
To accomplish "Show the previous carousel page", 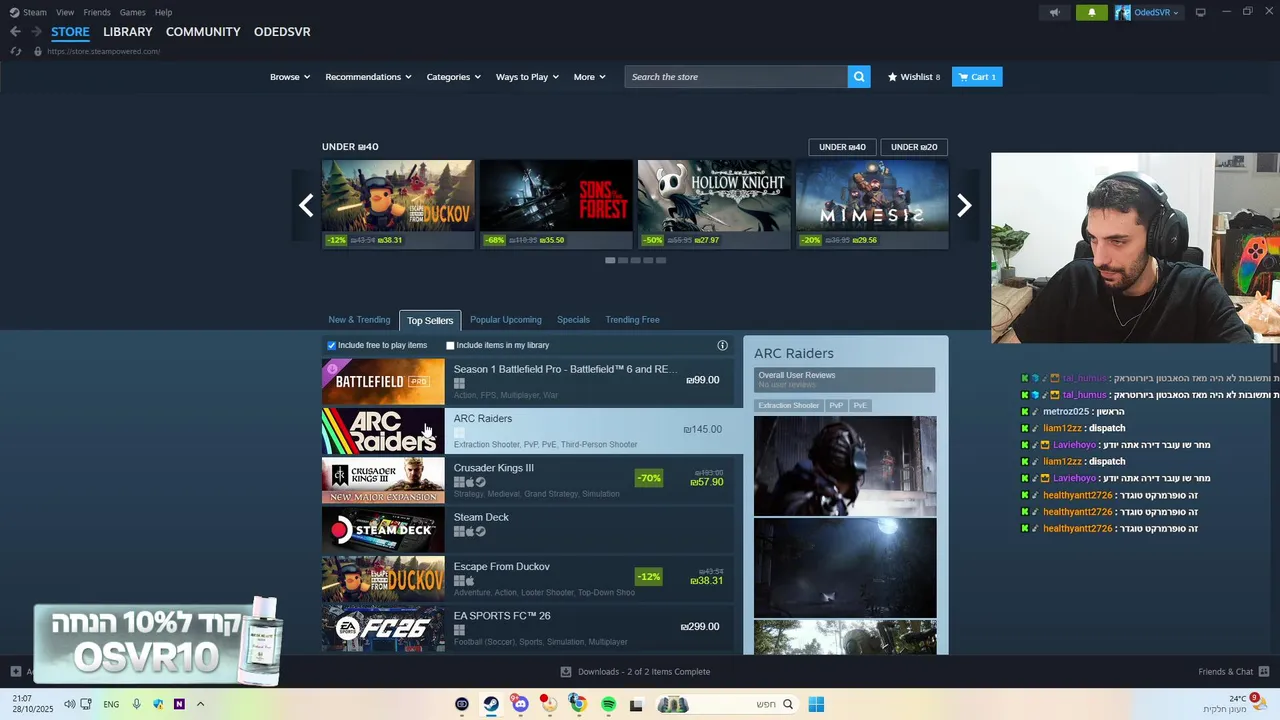I will tap(306, 205).
